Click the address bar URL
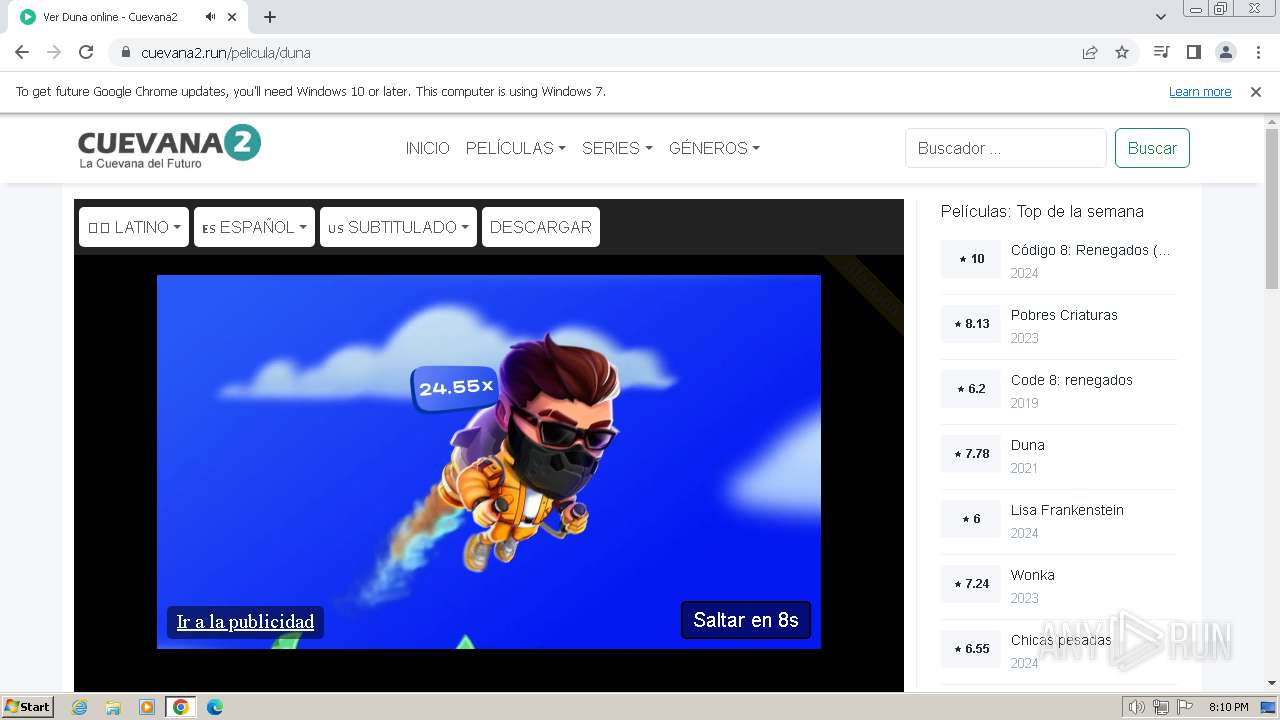Viewport: 1280px width, 720px height. tap(226, 53)
